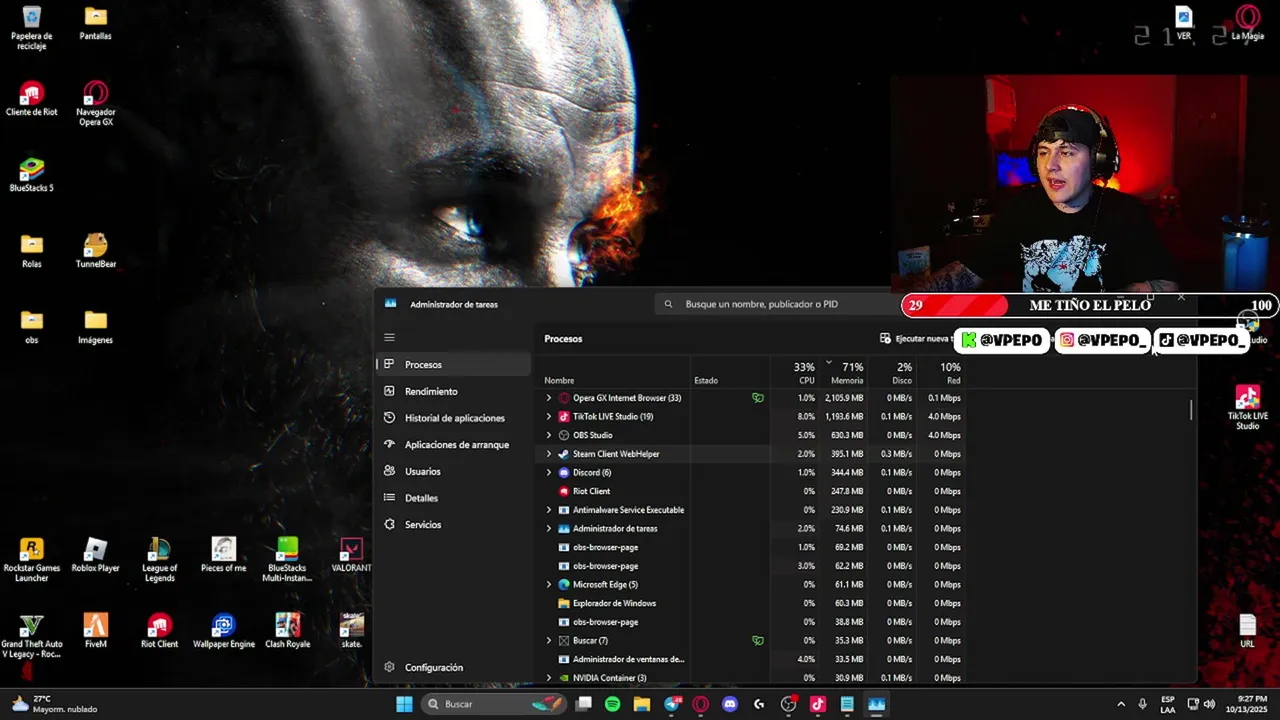Launch Navegador Opera GX from desktop

point(95,103)
